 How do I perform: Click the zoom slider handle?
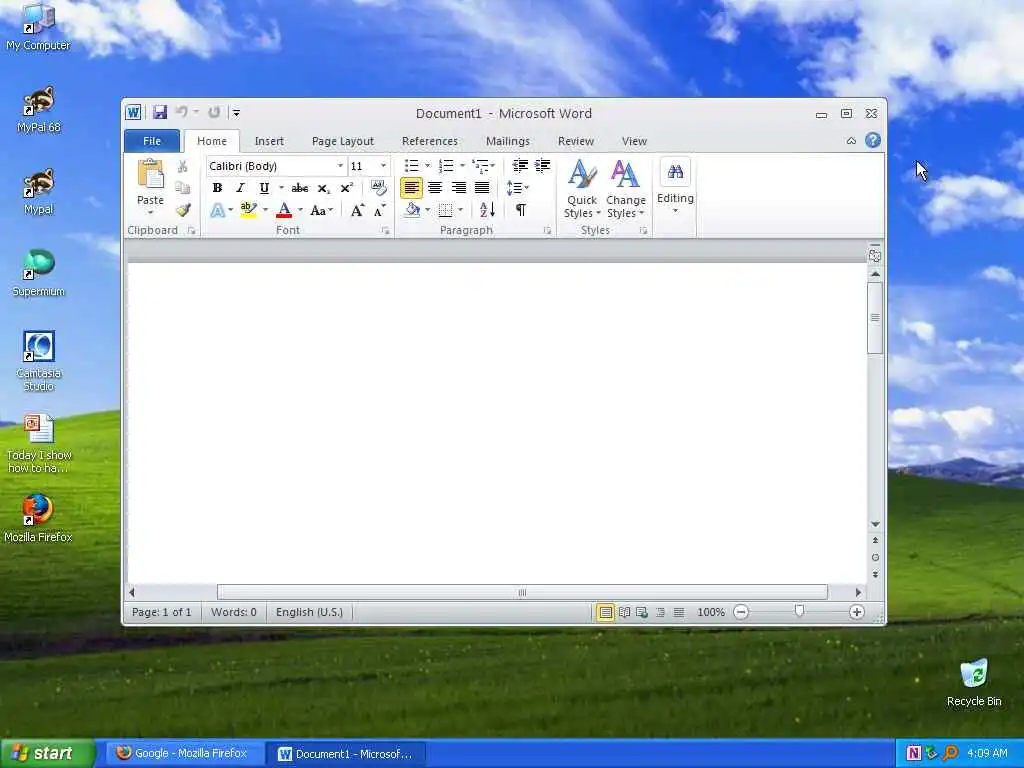799,611
